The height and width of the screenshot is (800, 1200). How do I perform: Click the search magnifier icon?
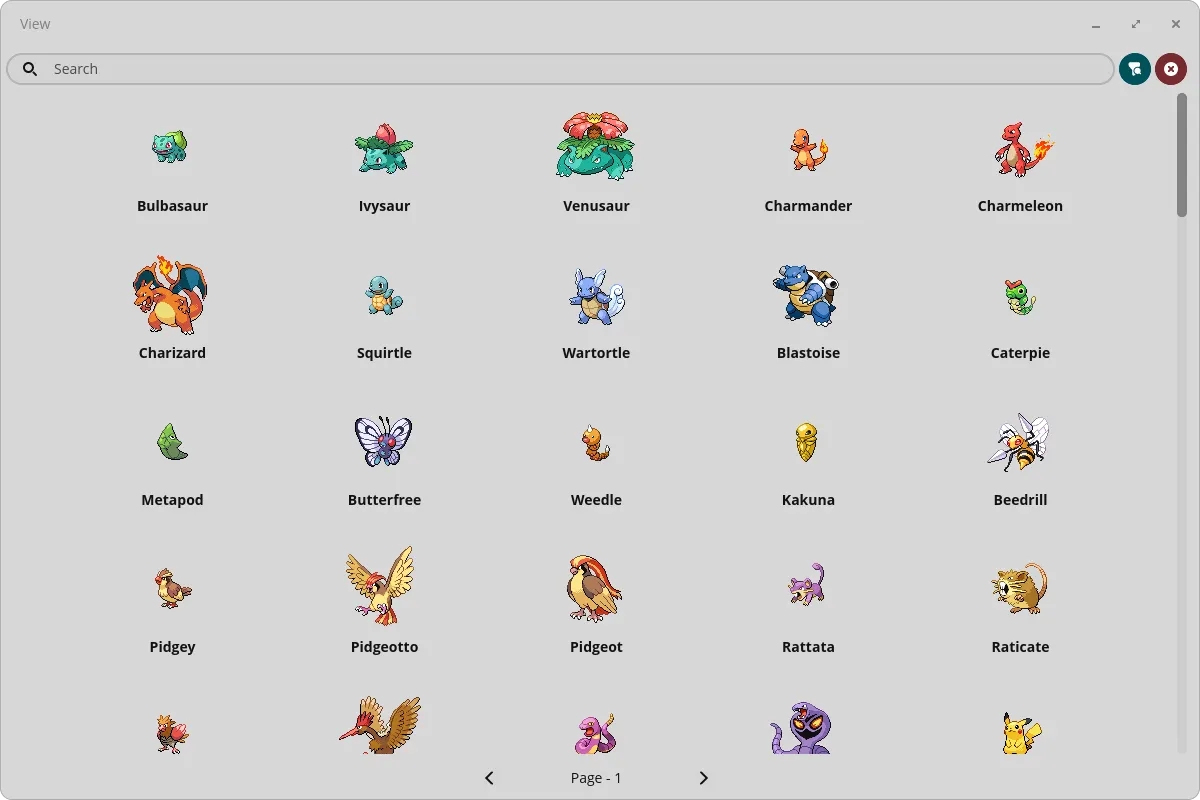pos(31,69)
